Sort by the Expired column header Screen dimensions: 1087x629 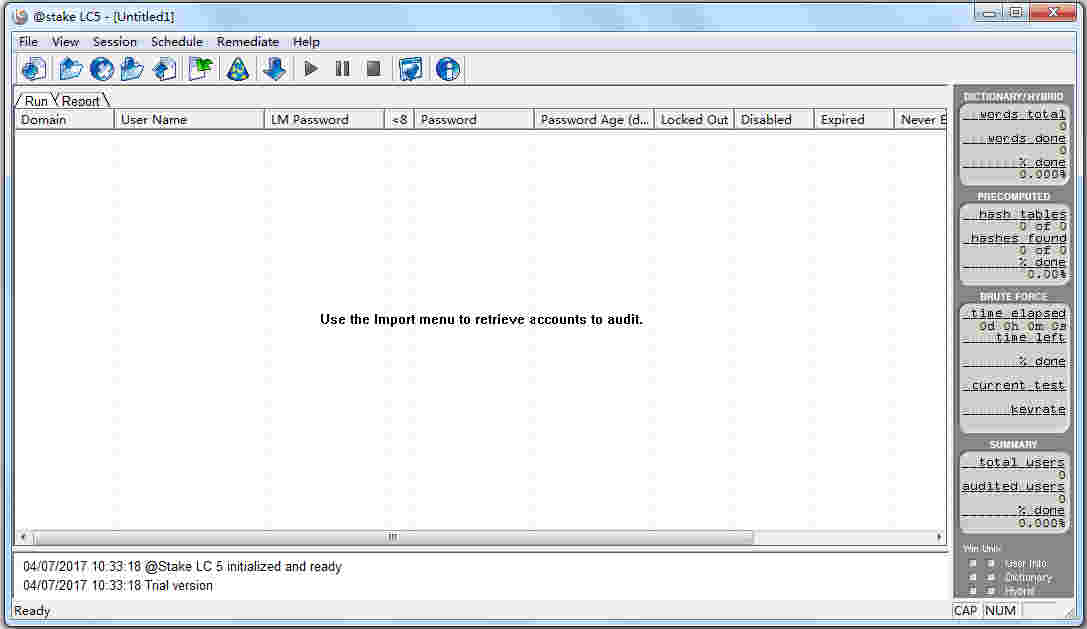click(854, 120)
